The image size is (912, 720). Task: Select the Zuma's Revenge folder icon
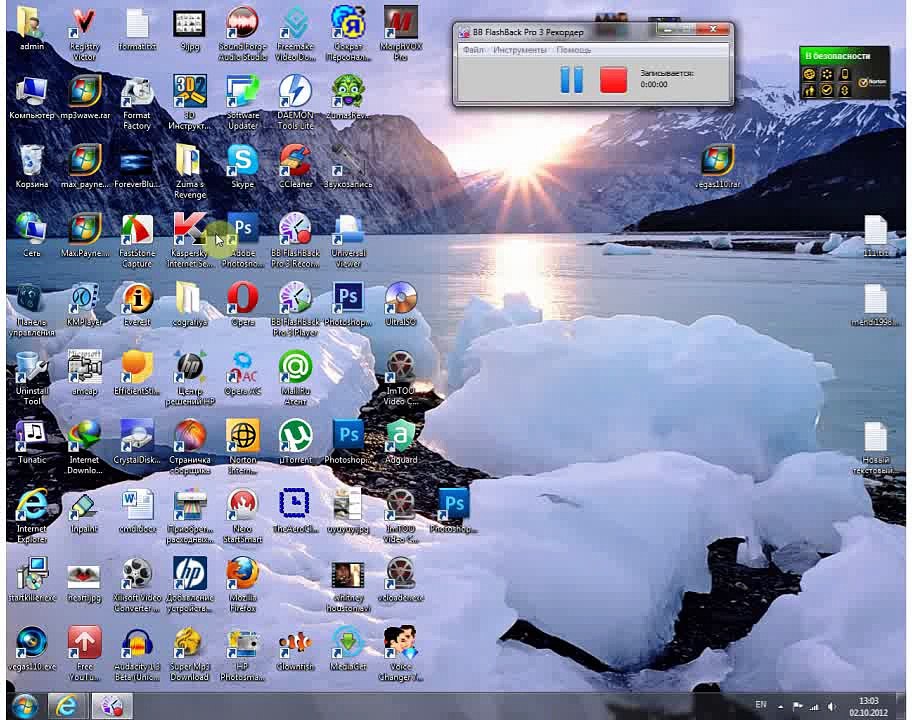click(x=189, y=172)
